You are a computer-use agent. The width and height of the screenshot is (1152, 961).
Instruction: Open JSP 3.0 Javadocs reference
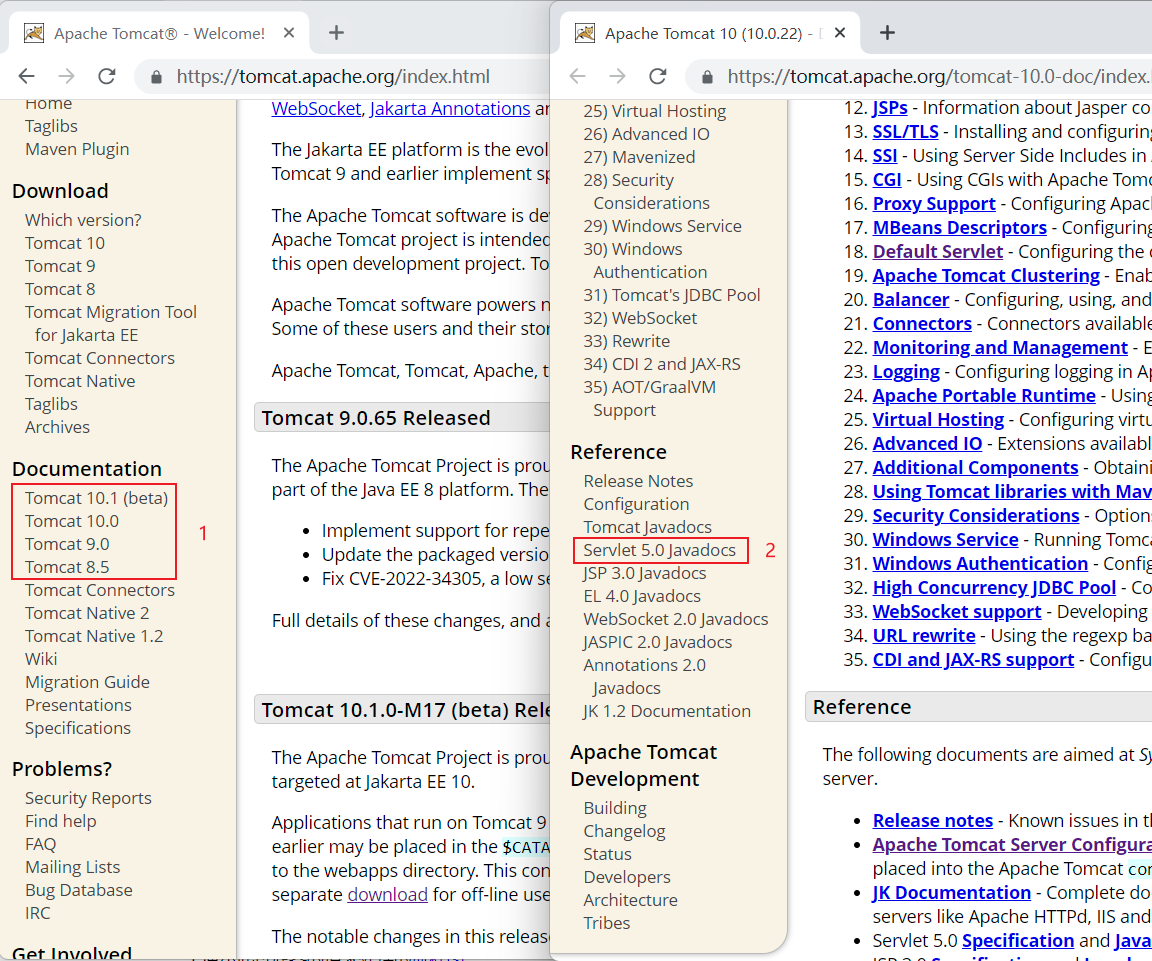[x=645, y=573]
